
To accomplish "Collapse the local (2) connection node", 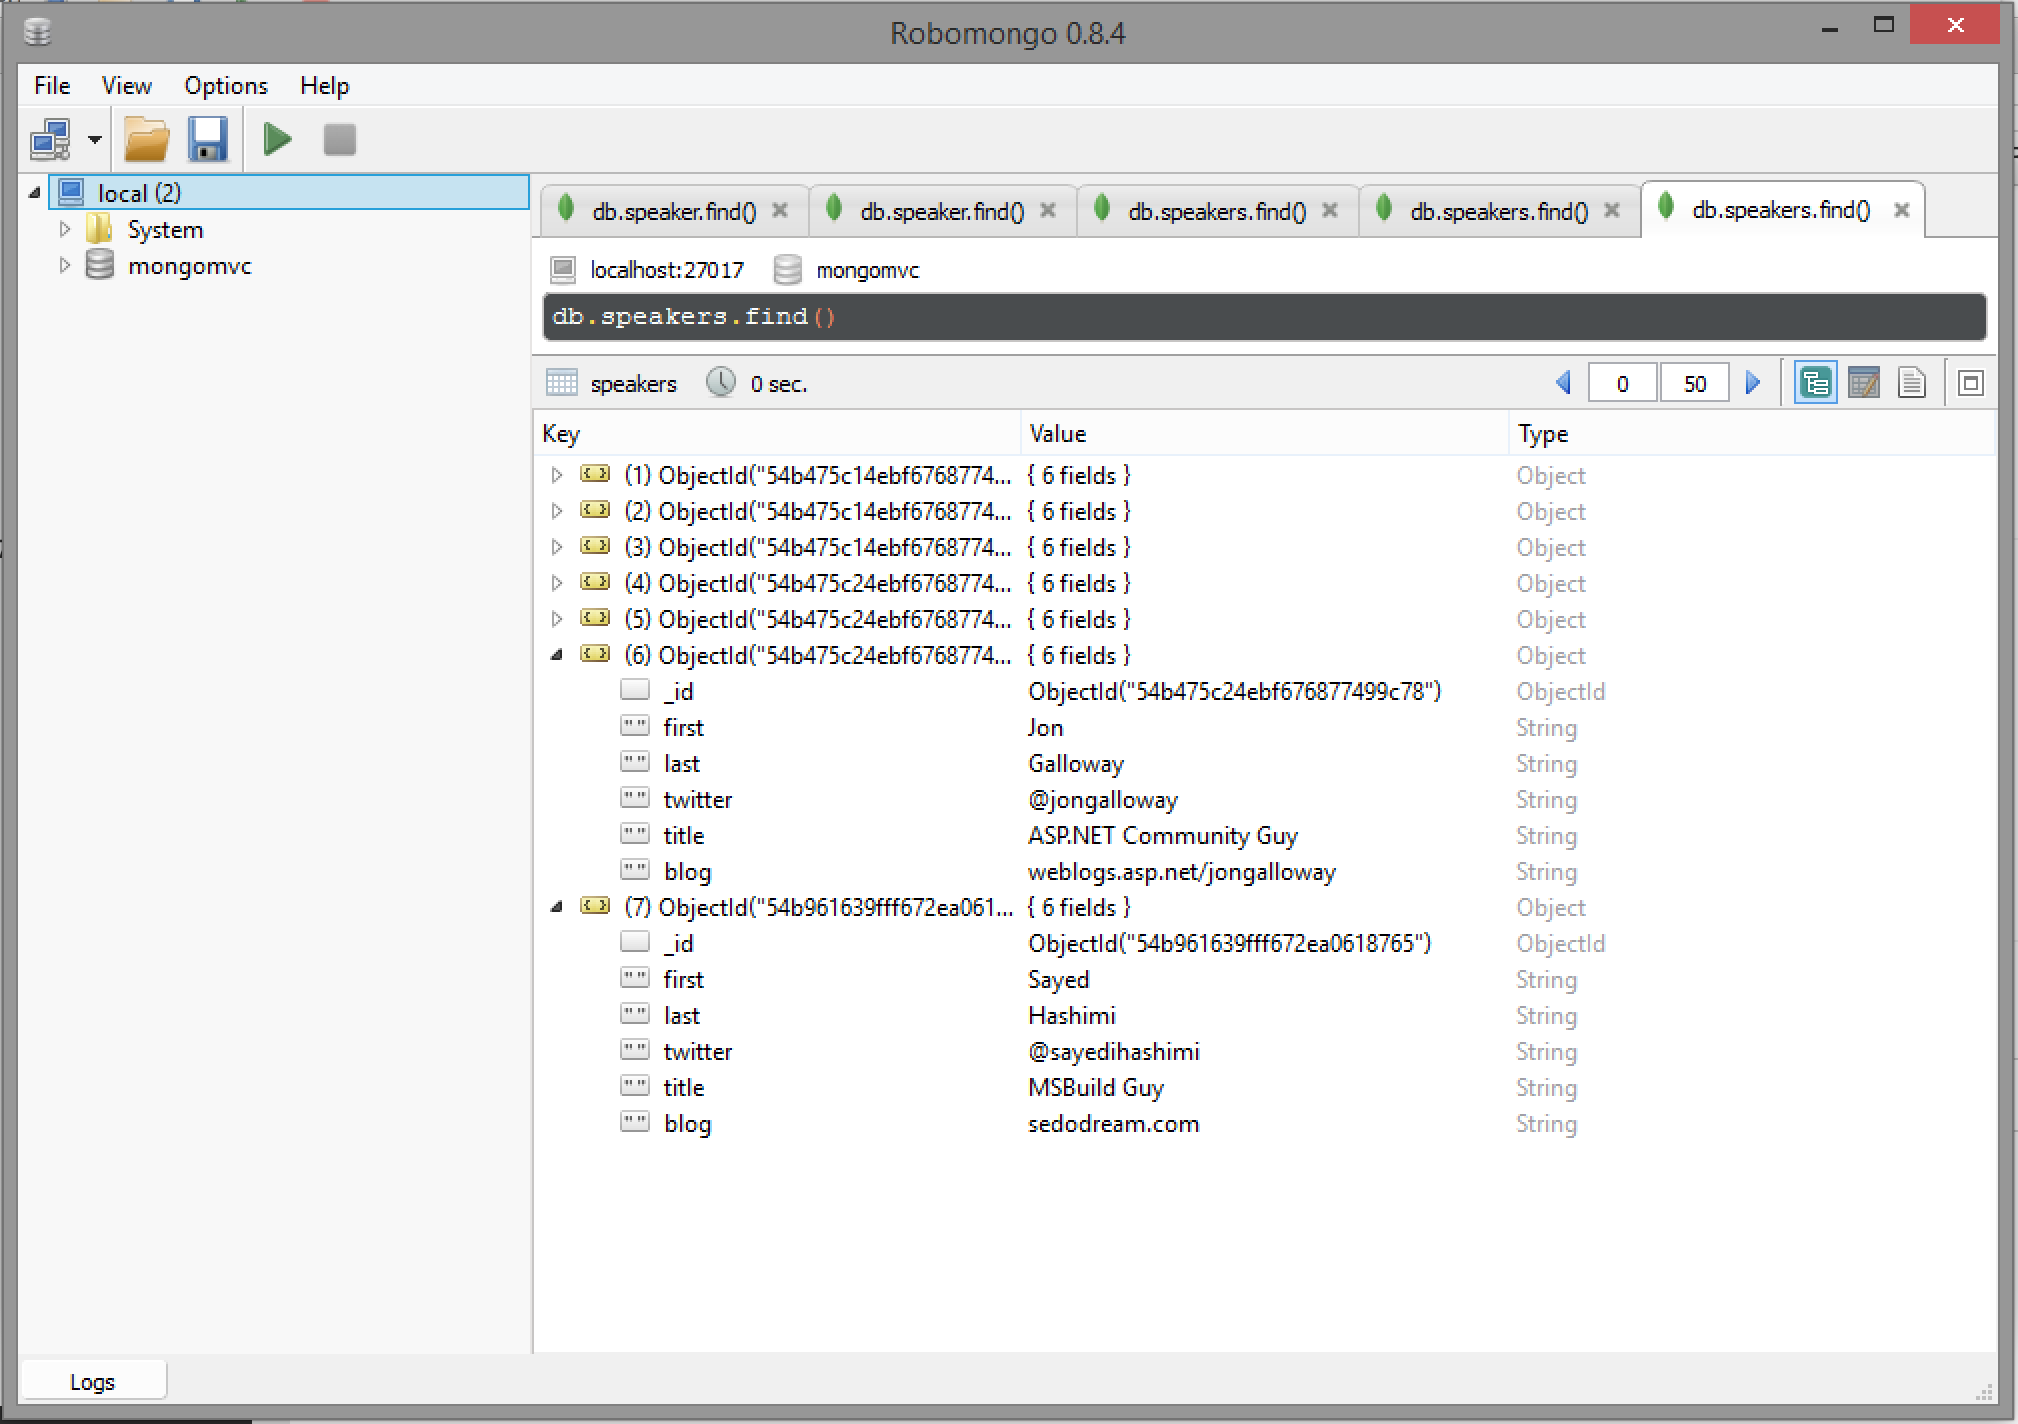I will (36, 192).
